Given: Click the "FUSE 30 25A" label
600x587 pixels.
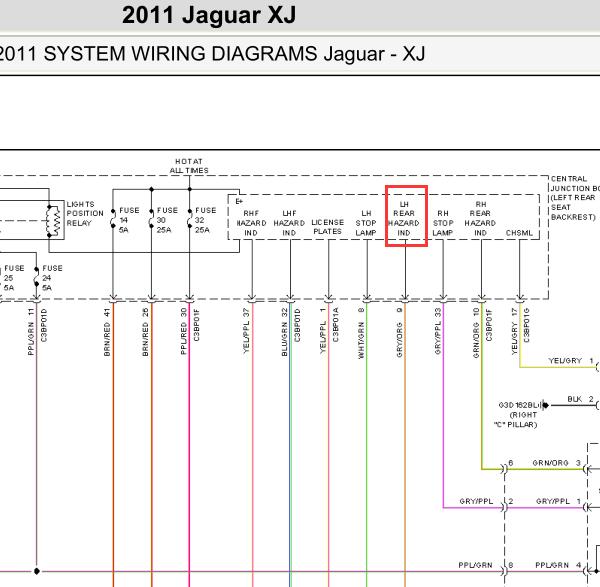Looking at the screenshot, I should click(167, 220).
